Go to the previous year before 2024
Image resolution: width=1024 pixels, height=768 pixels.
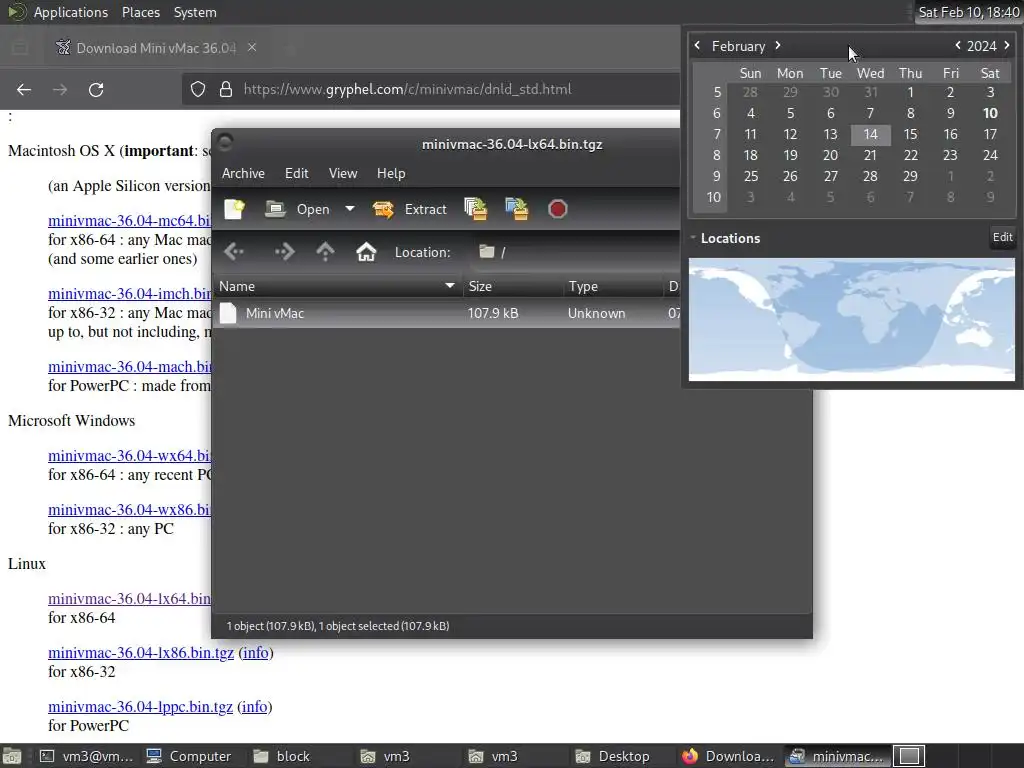(958, 46)
